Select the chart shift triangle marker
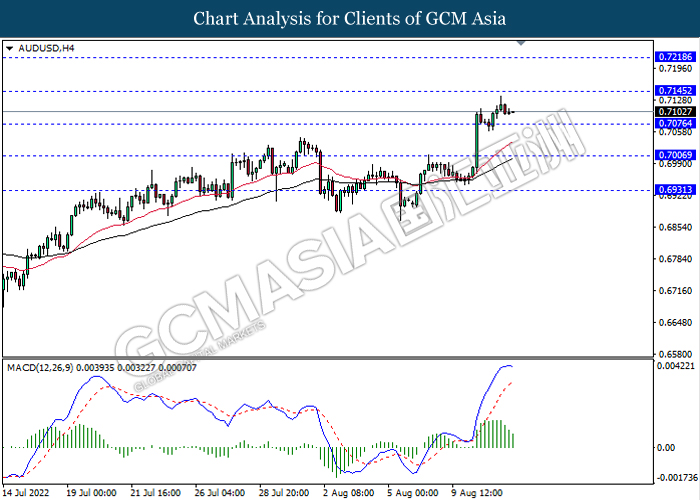The height and width of the screenshot is (500, 700). [x=521, y=43]
